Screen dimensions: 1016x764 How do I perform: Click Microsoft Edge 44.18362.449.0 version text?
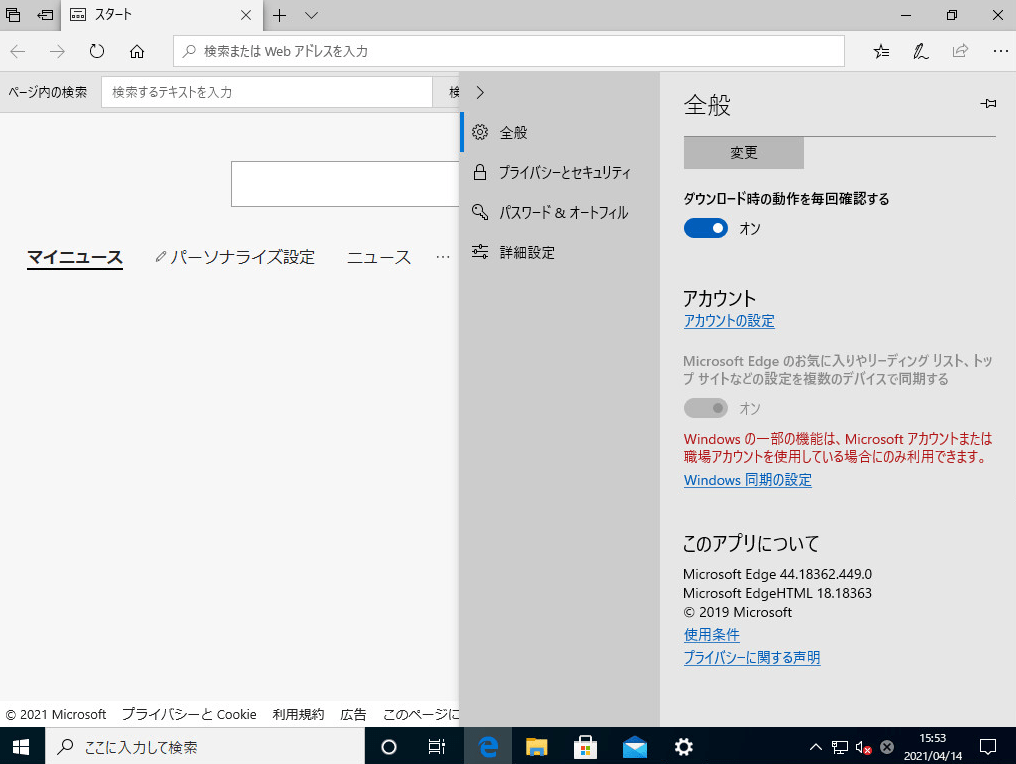point(778,574)
